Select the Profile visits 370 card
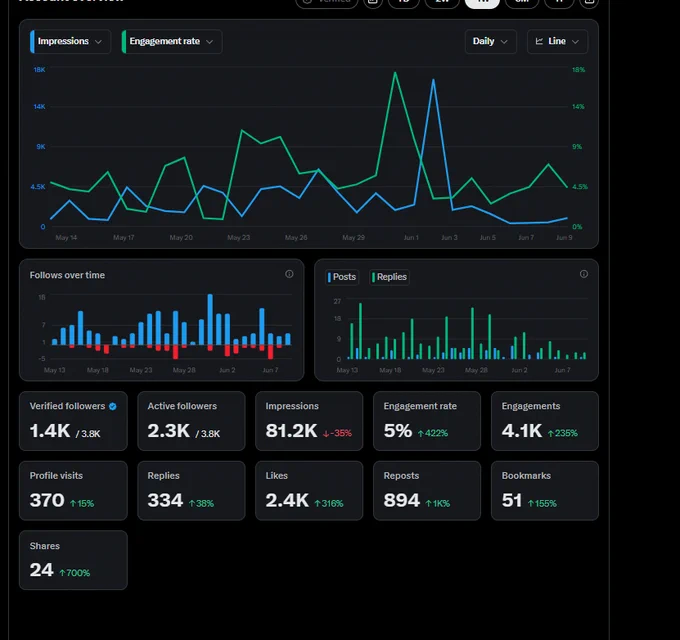The width and height of the screenshot is (680, 640). [x=73, y=490]
